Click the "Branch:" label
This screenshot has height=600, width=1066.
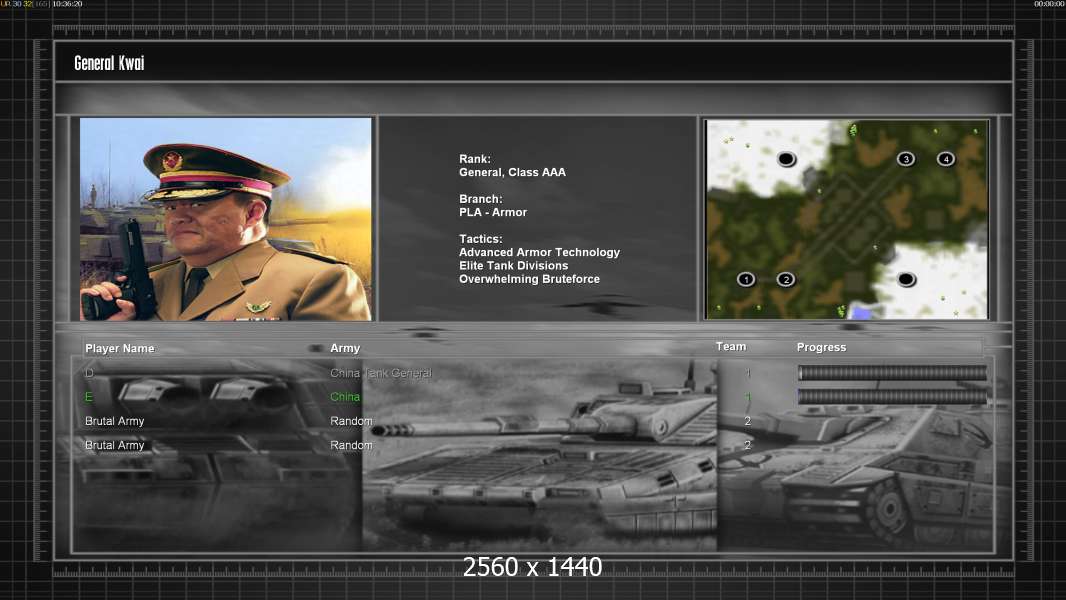[481, 199]
